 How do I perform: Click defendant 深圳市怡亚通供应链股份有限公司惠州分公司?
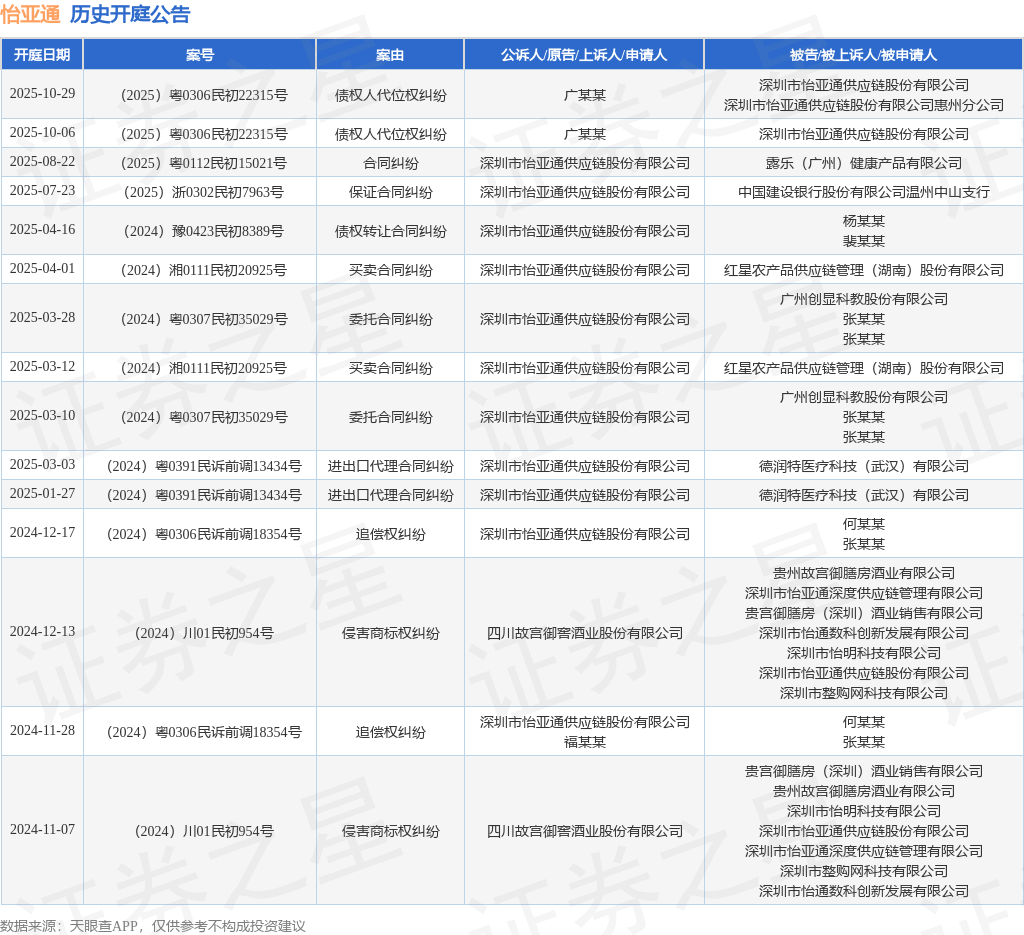863,105
